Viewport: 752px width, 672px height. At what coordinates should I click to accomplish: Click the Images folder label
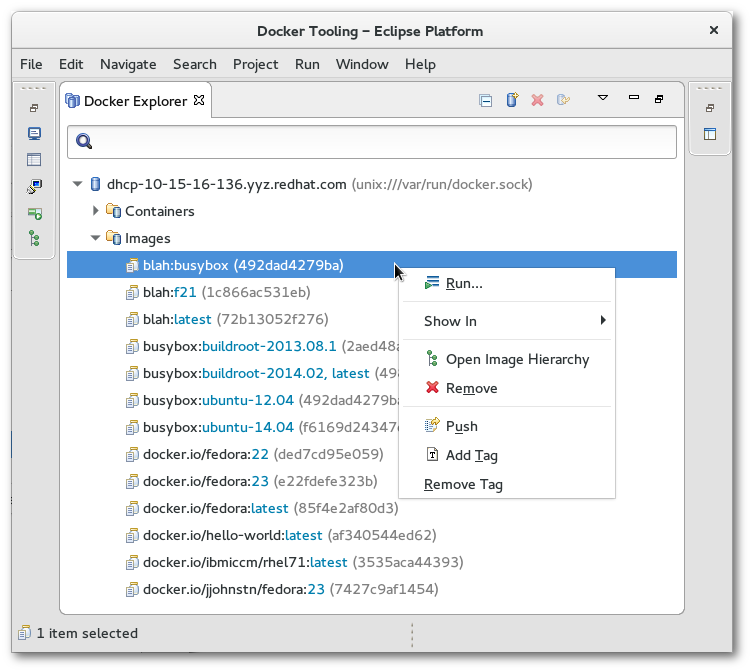148,238
